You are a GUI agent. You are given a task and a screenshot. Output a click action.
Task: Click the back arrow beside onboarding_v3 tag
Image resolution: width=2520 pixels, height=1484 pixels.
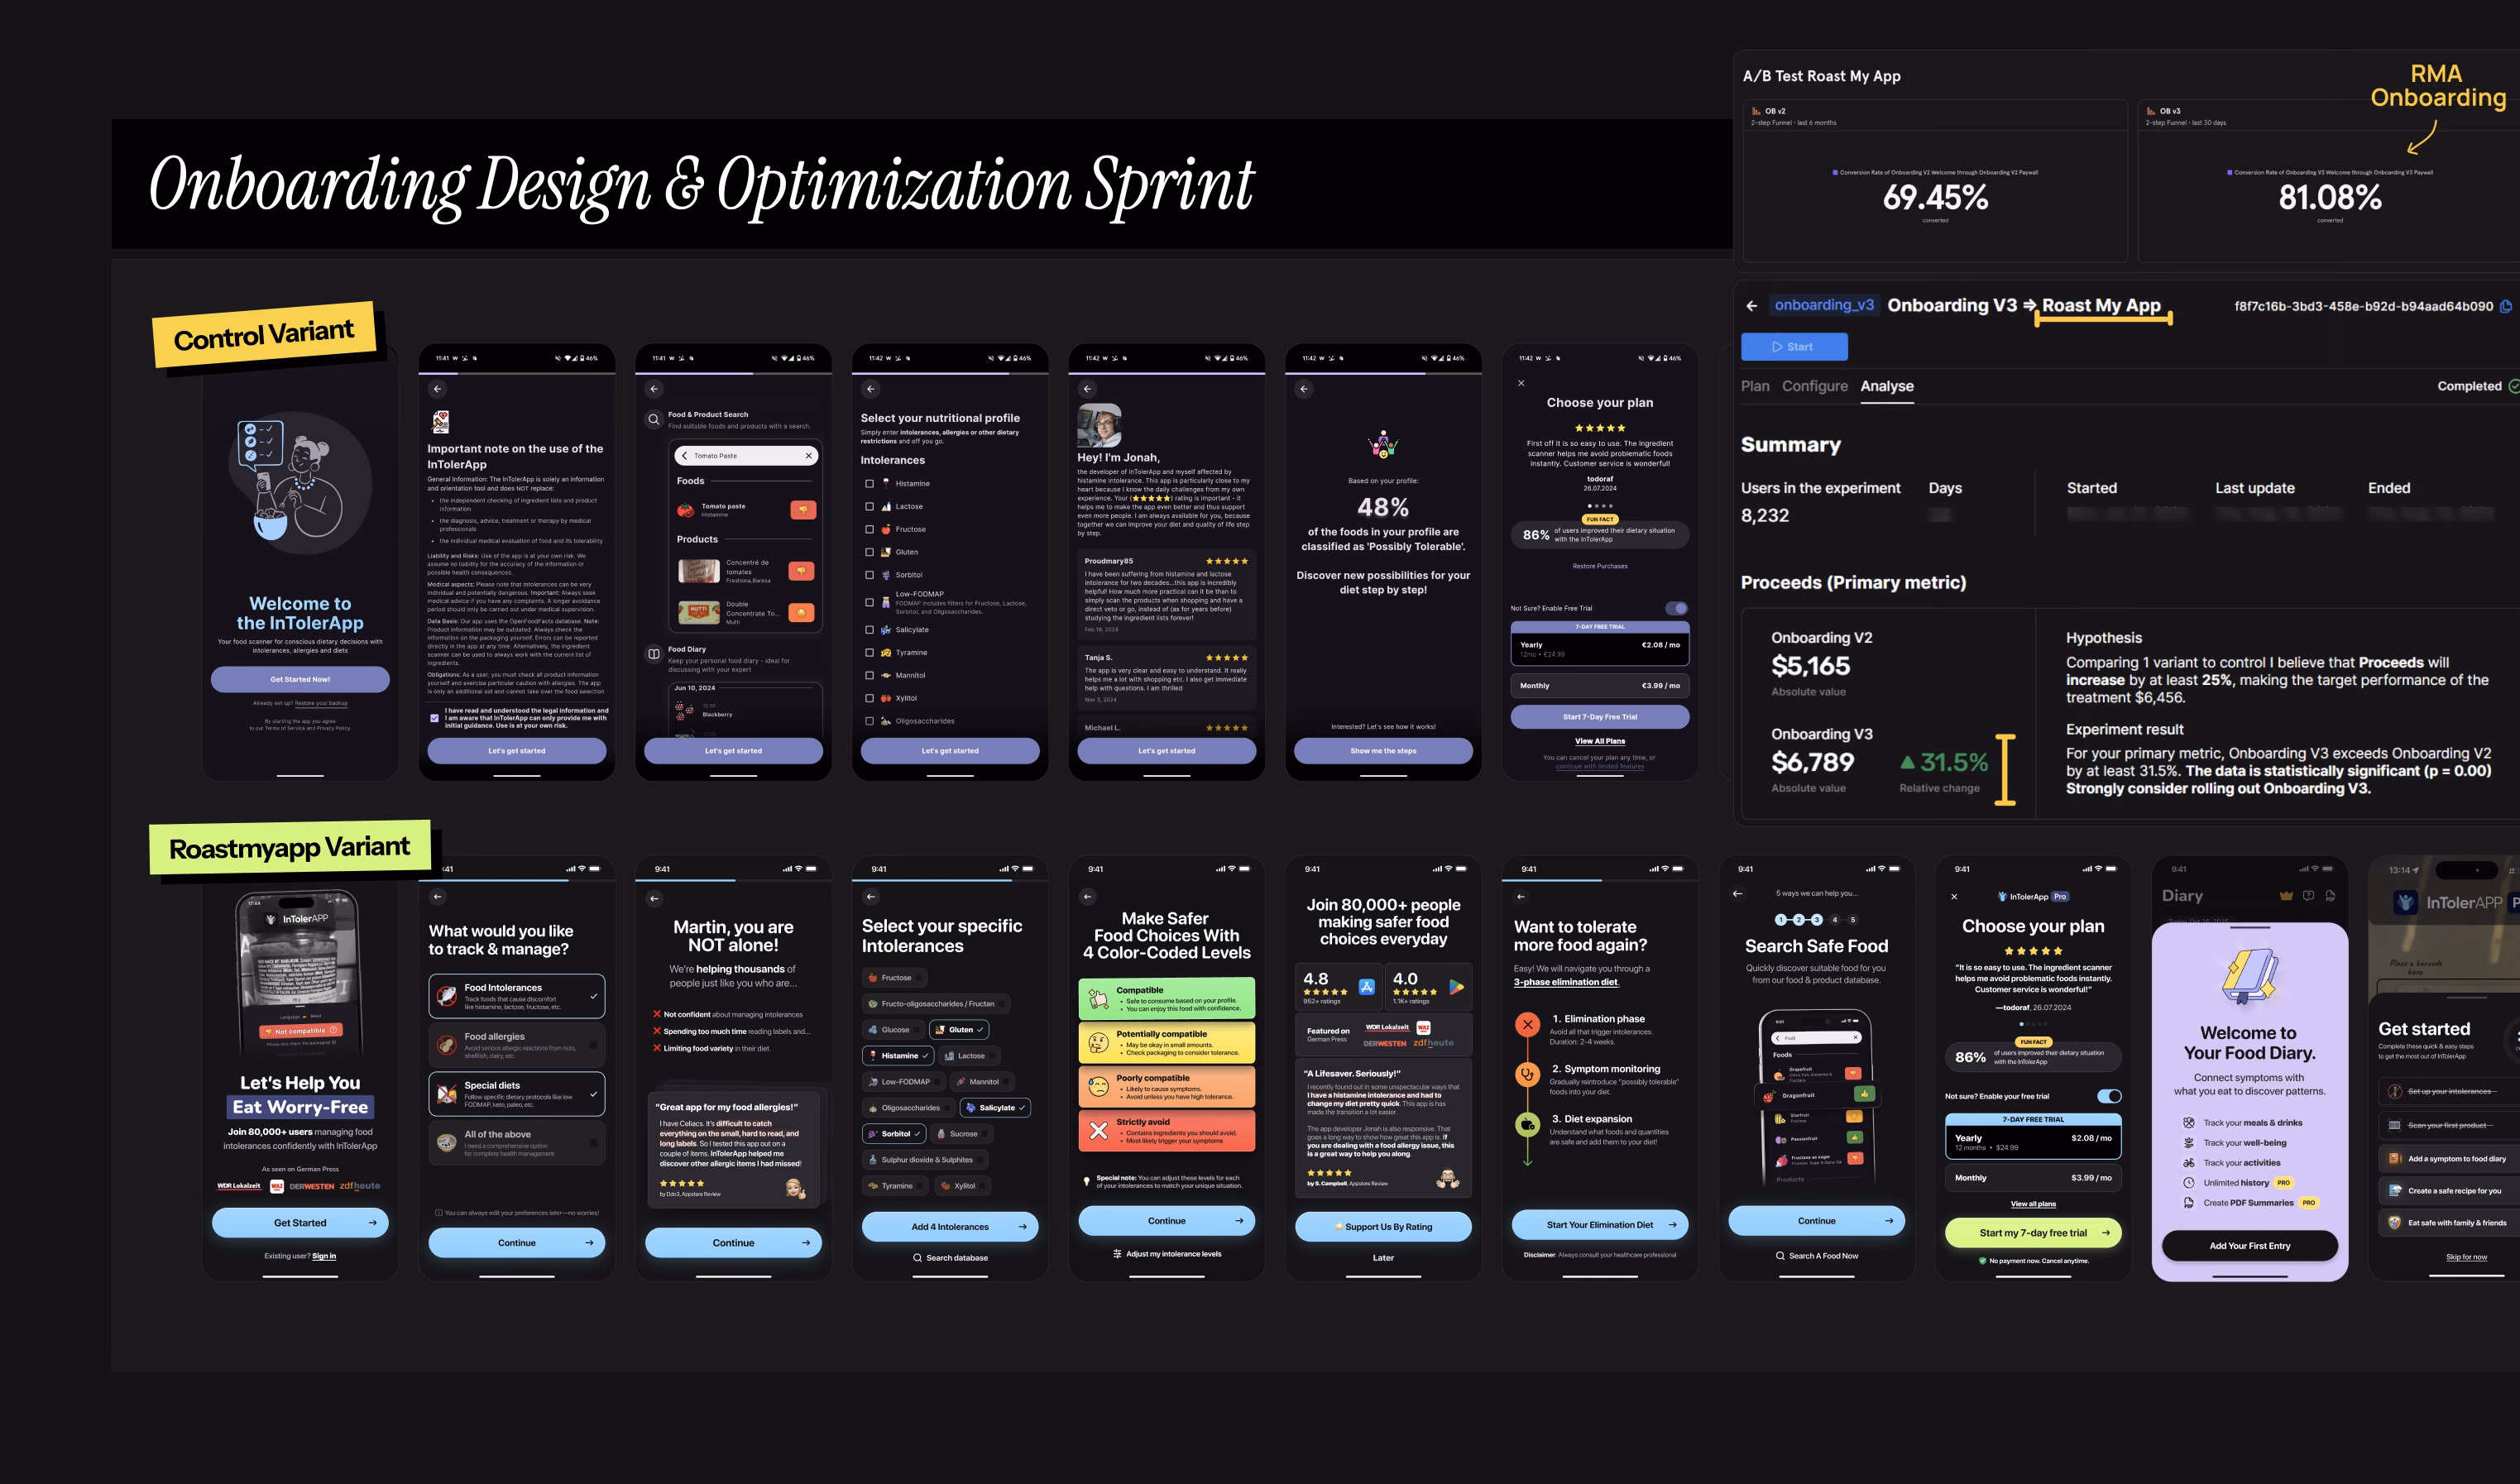1751,306
